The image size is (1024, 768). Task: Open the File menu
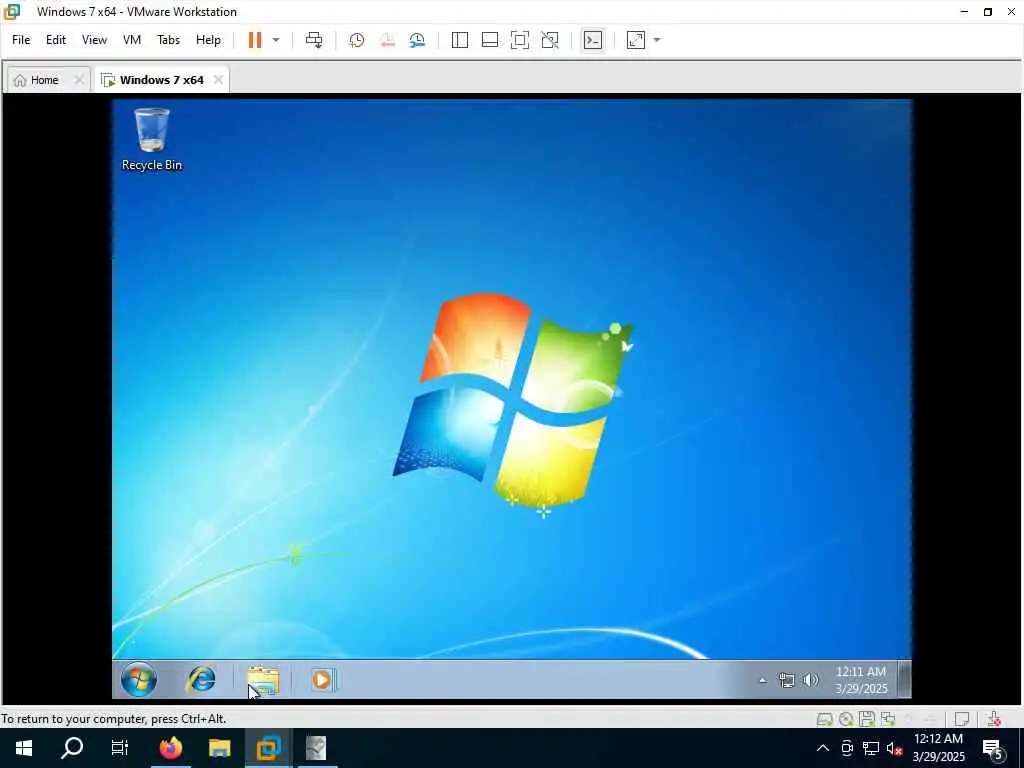coord(21,40)
